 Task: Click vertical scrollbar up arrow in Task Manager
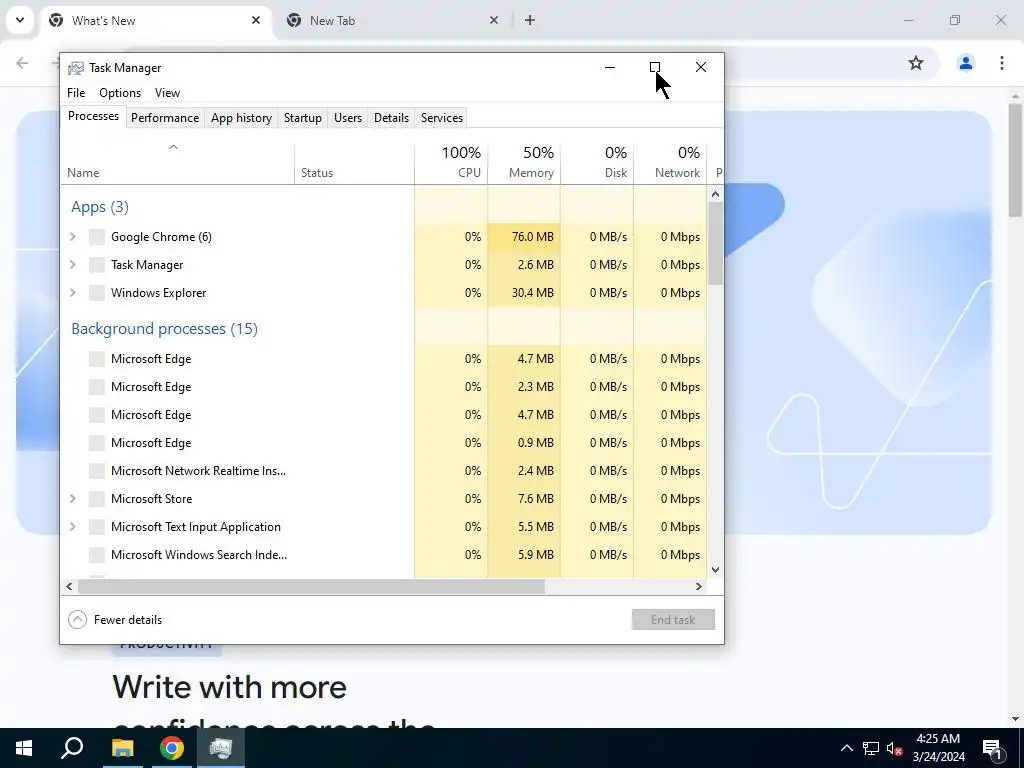pyautogui.click(x=715, y=194)
